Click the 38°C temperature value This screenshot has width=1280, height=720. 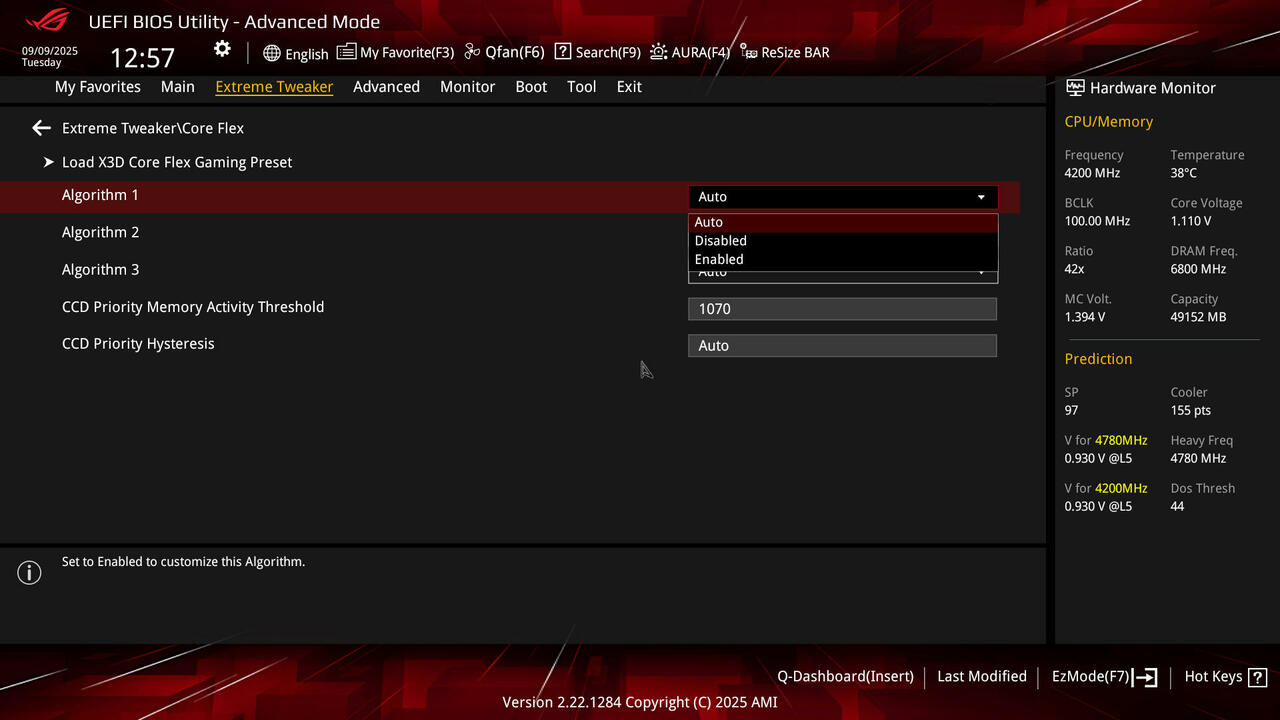pos(1184,173)
